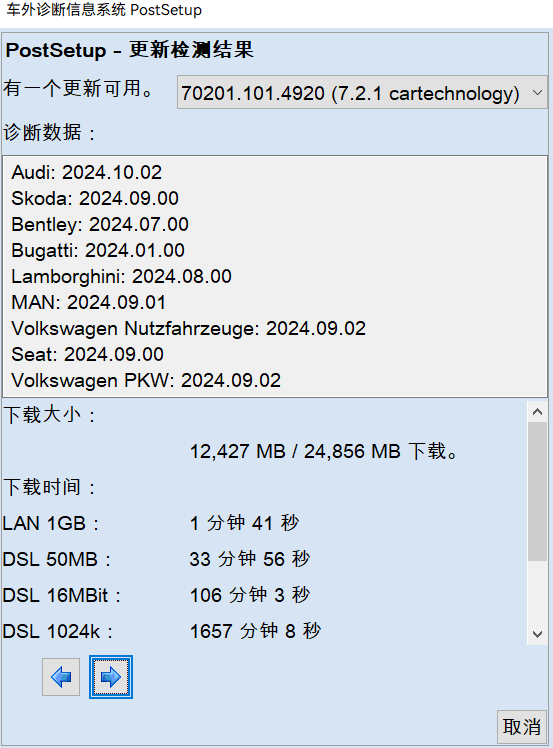
Task: Click the scrollbar track below the thumb
Action: coord(537,592)
